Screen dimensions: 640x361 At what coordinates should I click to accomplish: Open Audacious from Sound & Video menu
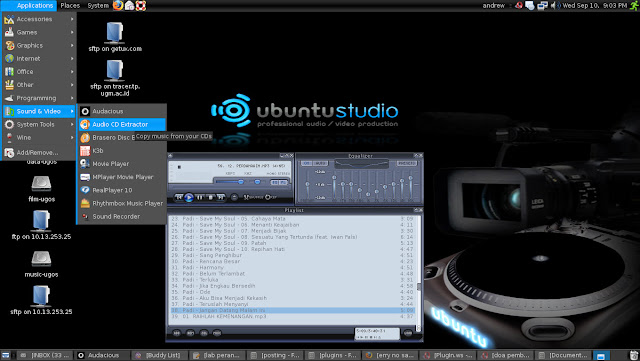[x=122, y=111]
